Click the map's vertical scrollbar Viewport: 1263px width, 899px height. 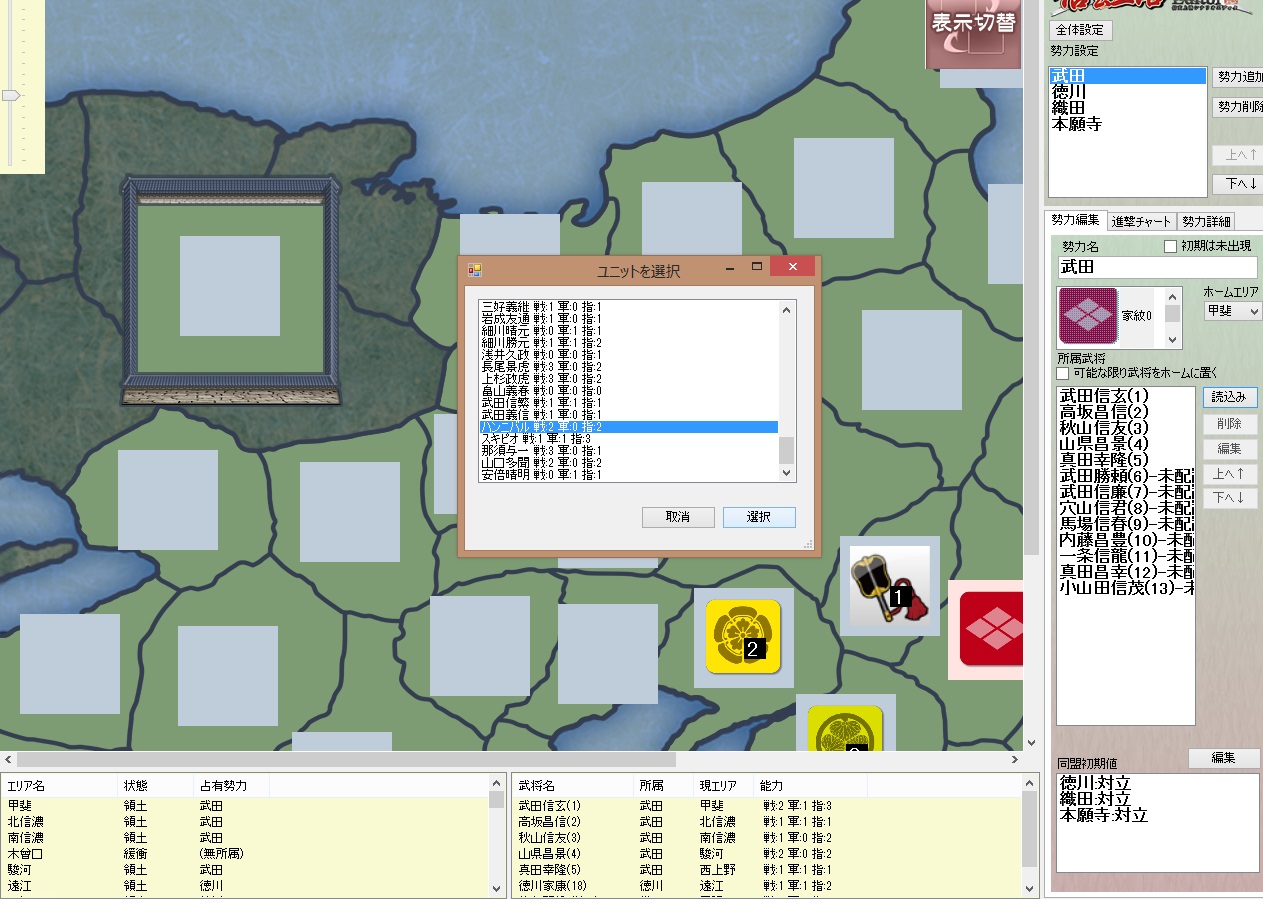(1032, 375)
